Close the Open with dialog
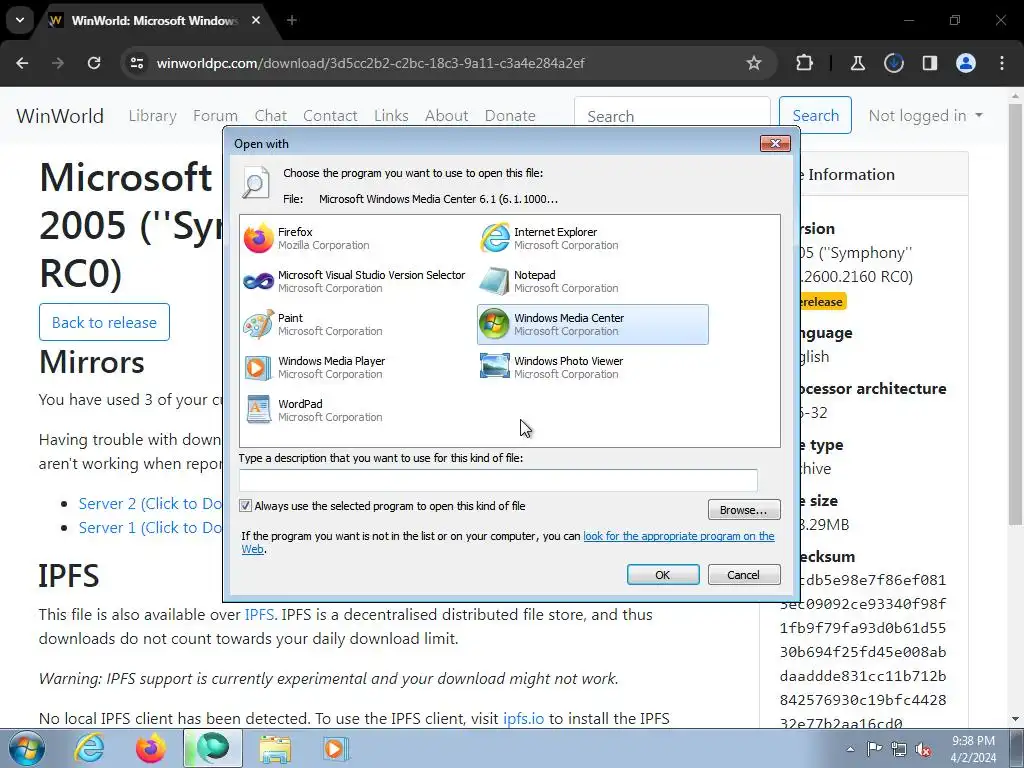Viewport: 1024px width, 768px height. point(775,143)
